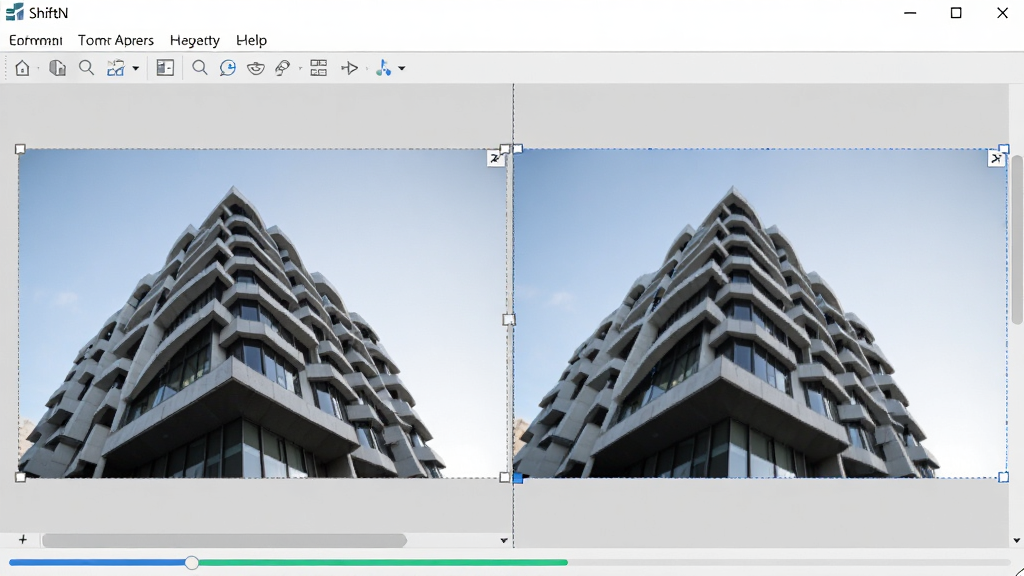Click the first magnifier icon, left of the separator
Viewport: 1024px width, 576px height.
point(86,68)
